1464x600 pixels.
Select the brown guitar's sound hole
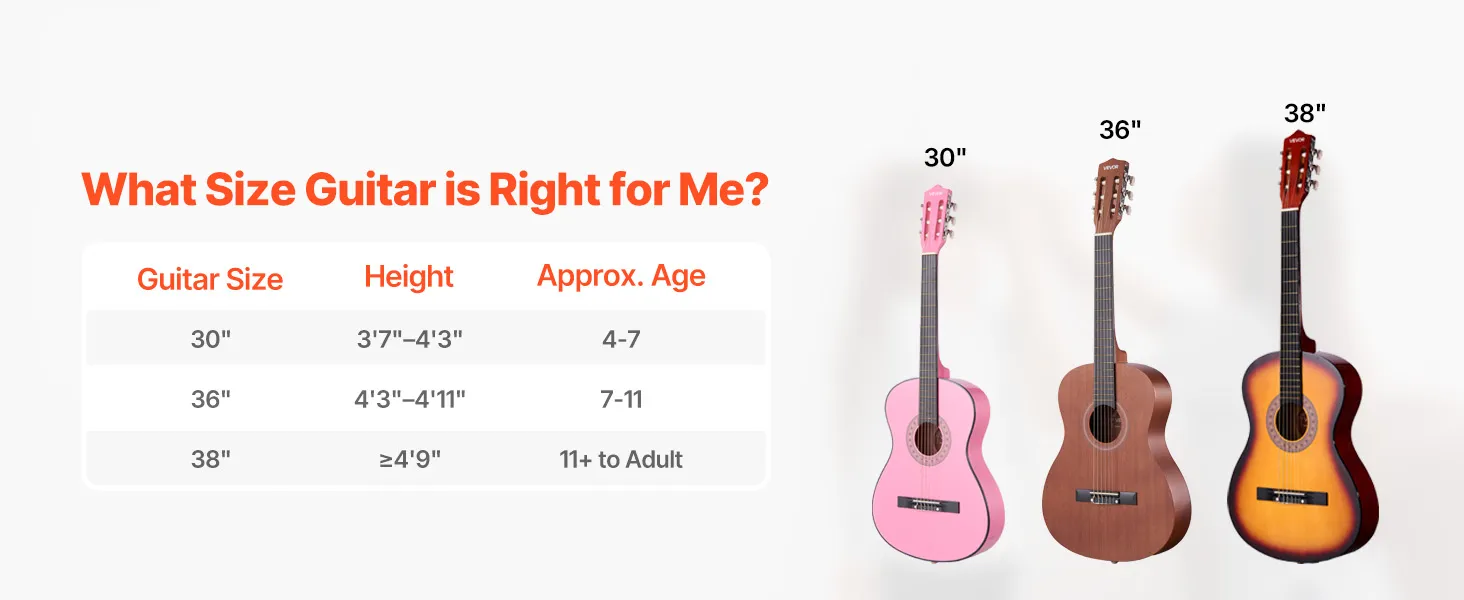[1107, 424]
